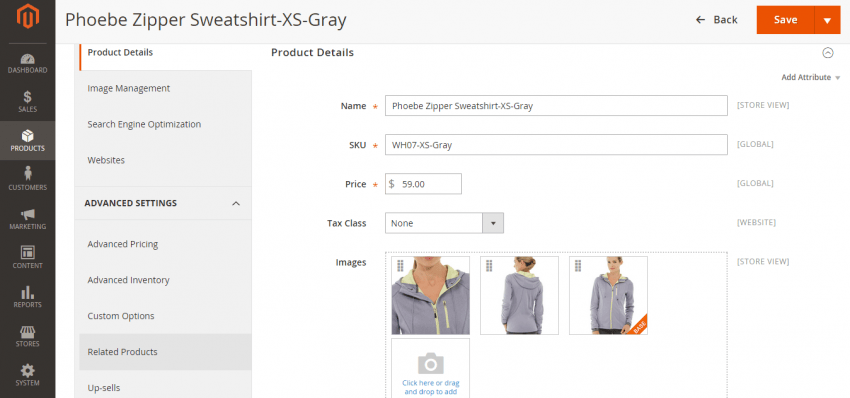Screen dimensions: 850x398
Task: Click the STORE VIEW label beside Name
Action: [x=763, y=105]
